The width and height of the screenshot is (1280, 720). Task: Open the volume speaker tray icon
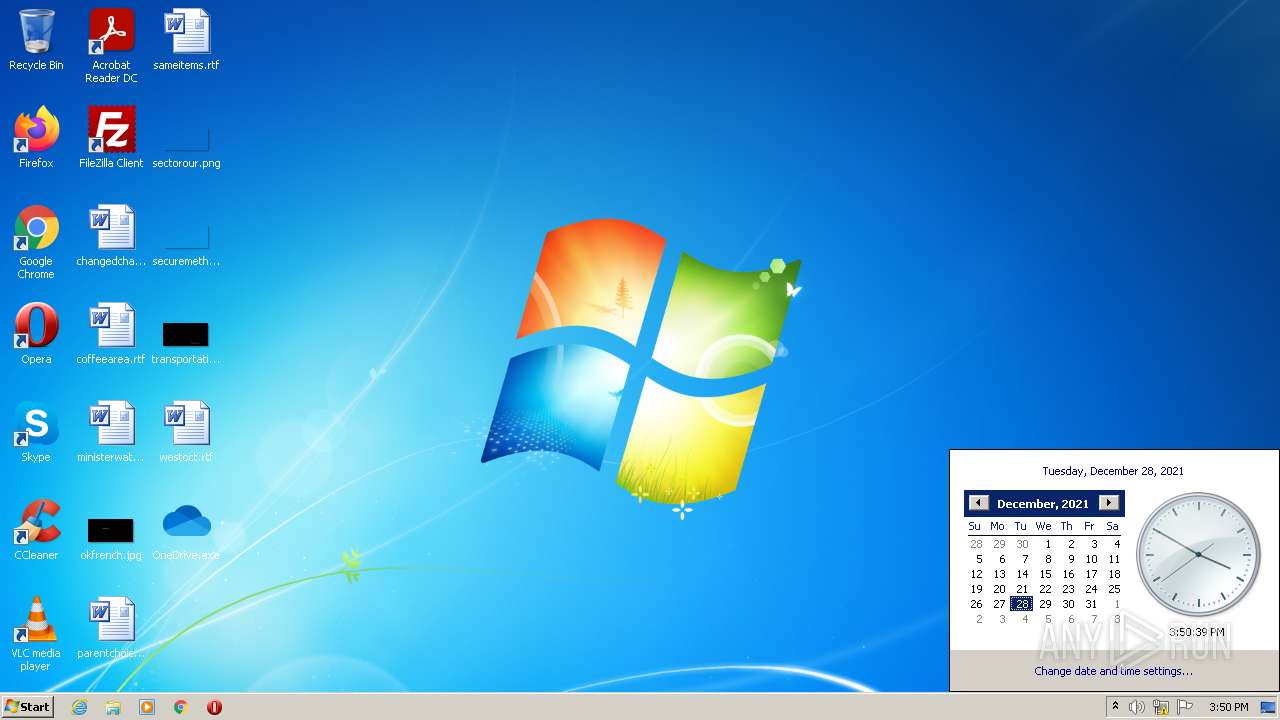tap(1137, 707)
